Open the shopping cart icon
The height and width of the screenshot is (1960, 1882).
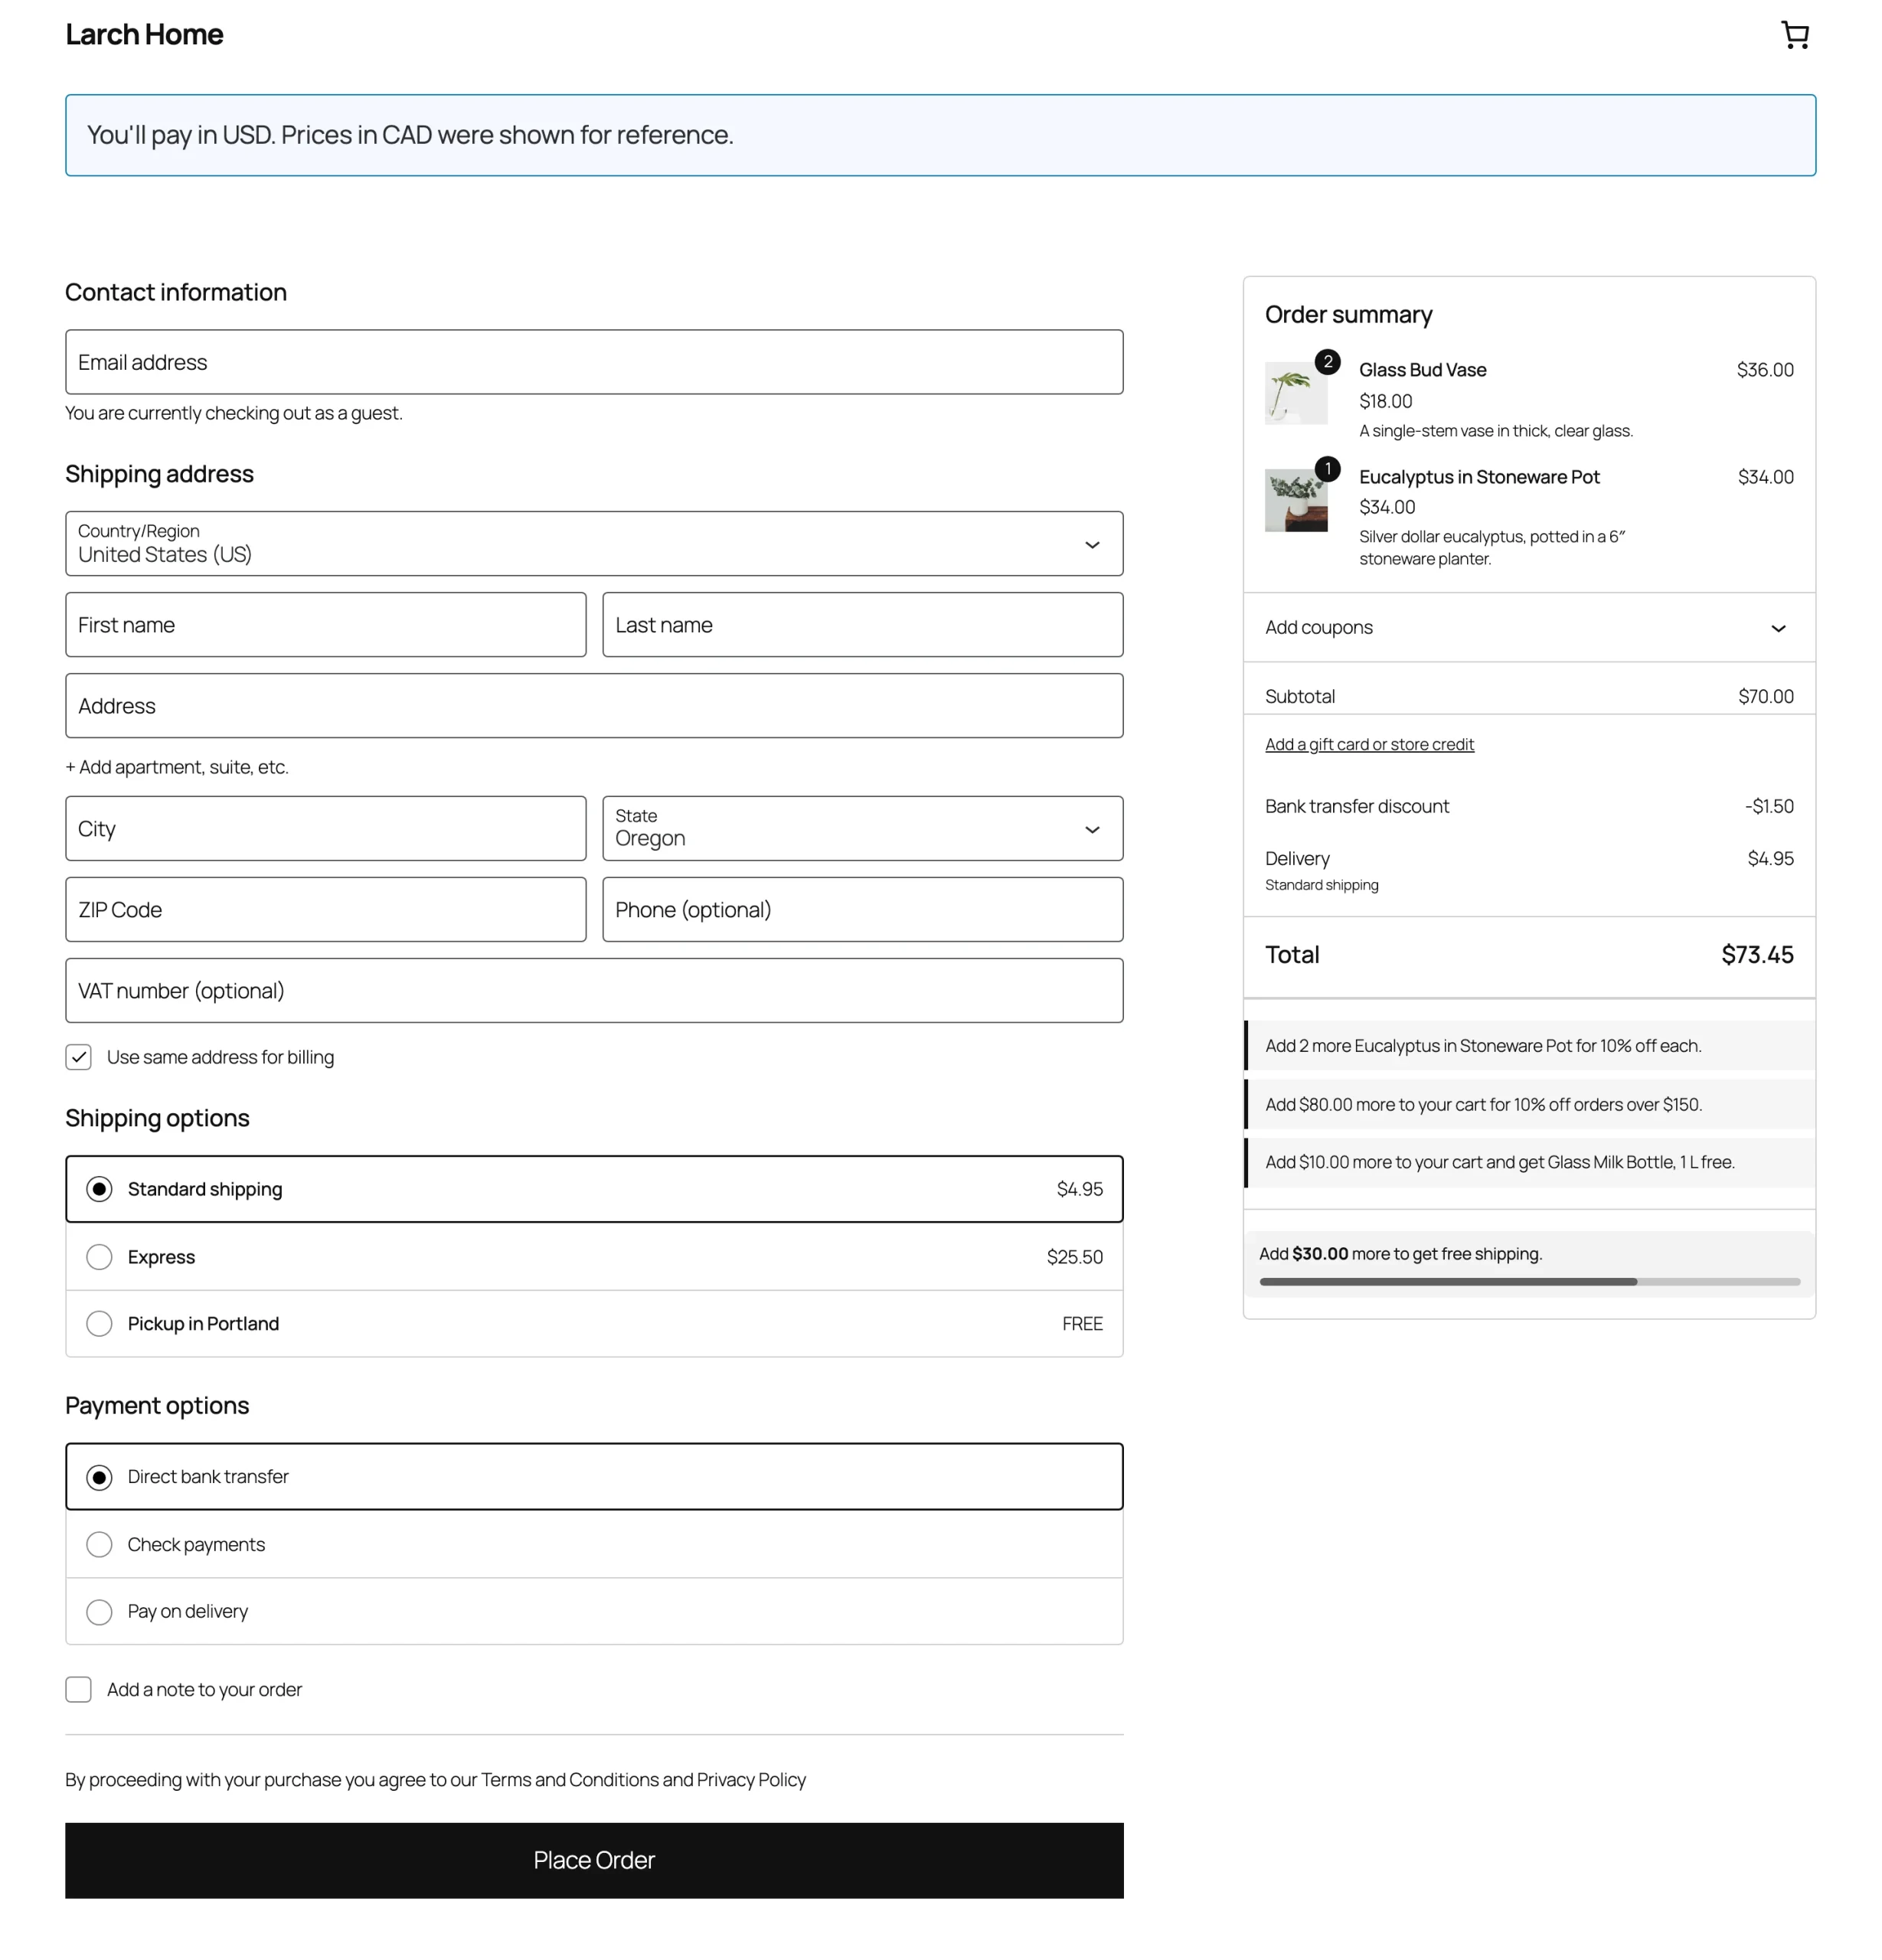point(1795,35)
